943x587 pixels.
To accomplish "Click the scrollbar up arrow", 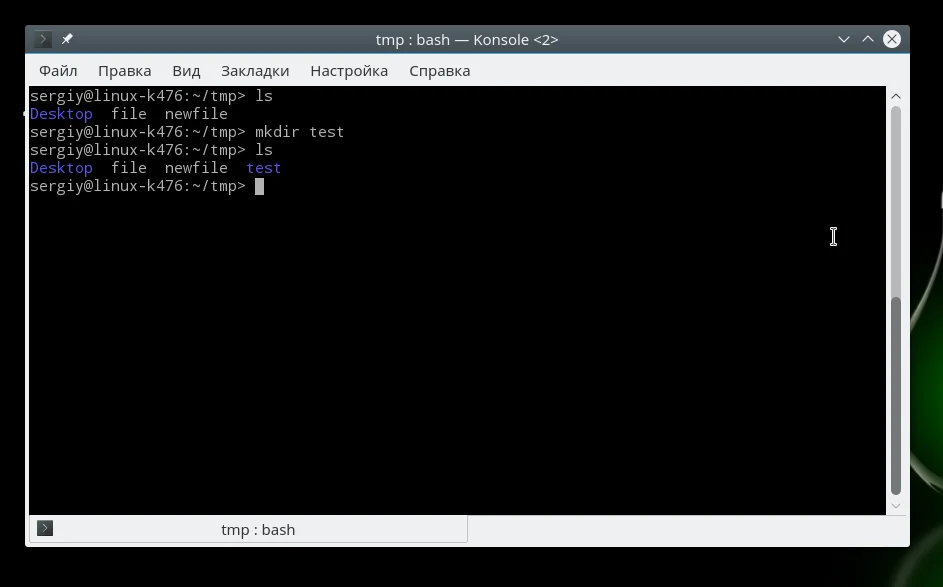I will tap(895, 96).
